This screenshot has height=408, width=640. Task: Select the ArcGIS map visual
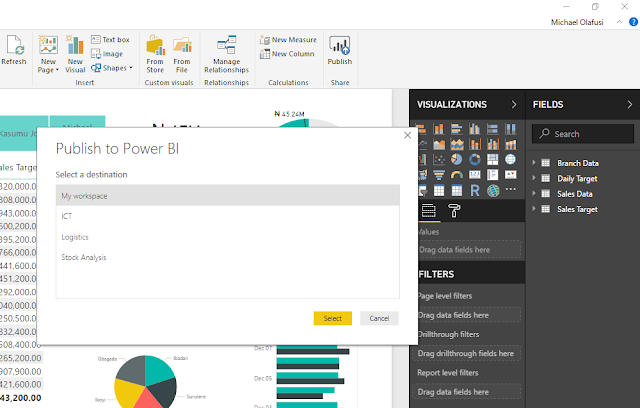493,190
